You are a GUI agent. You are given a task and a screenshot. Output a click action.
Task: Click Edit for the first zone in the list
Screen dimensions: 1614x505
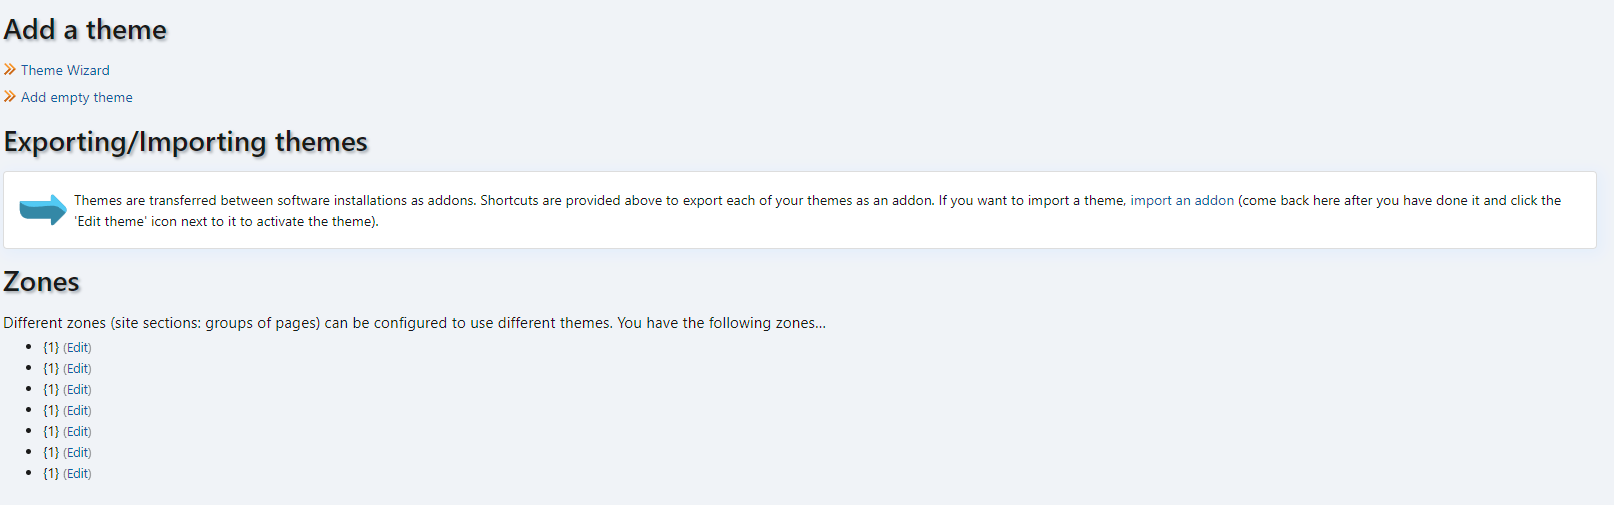(77, 348)
